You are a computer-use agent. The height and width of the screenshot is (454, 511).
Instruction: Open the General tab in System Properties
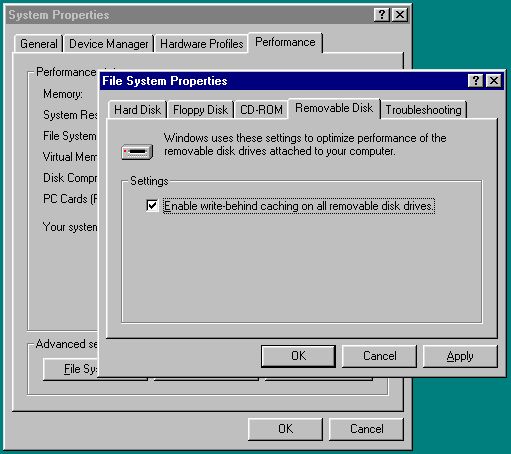39,44
